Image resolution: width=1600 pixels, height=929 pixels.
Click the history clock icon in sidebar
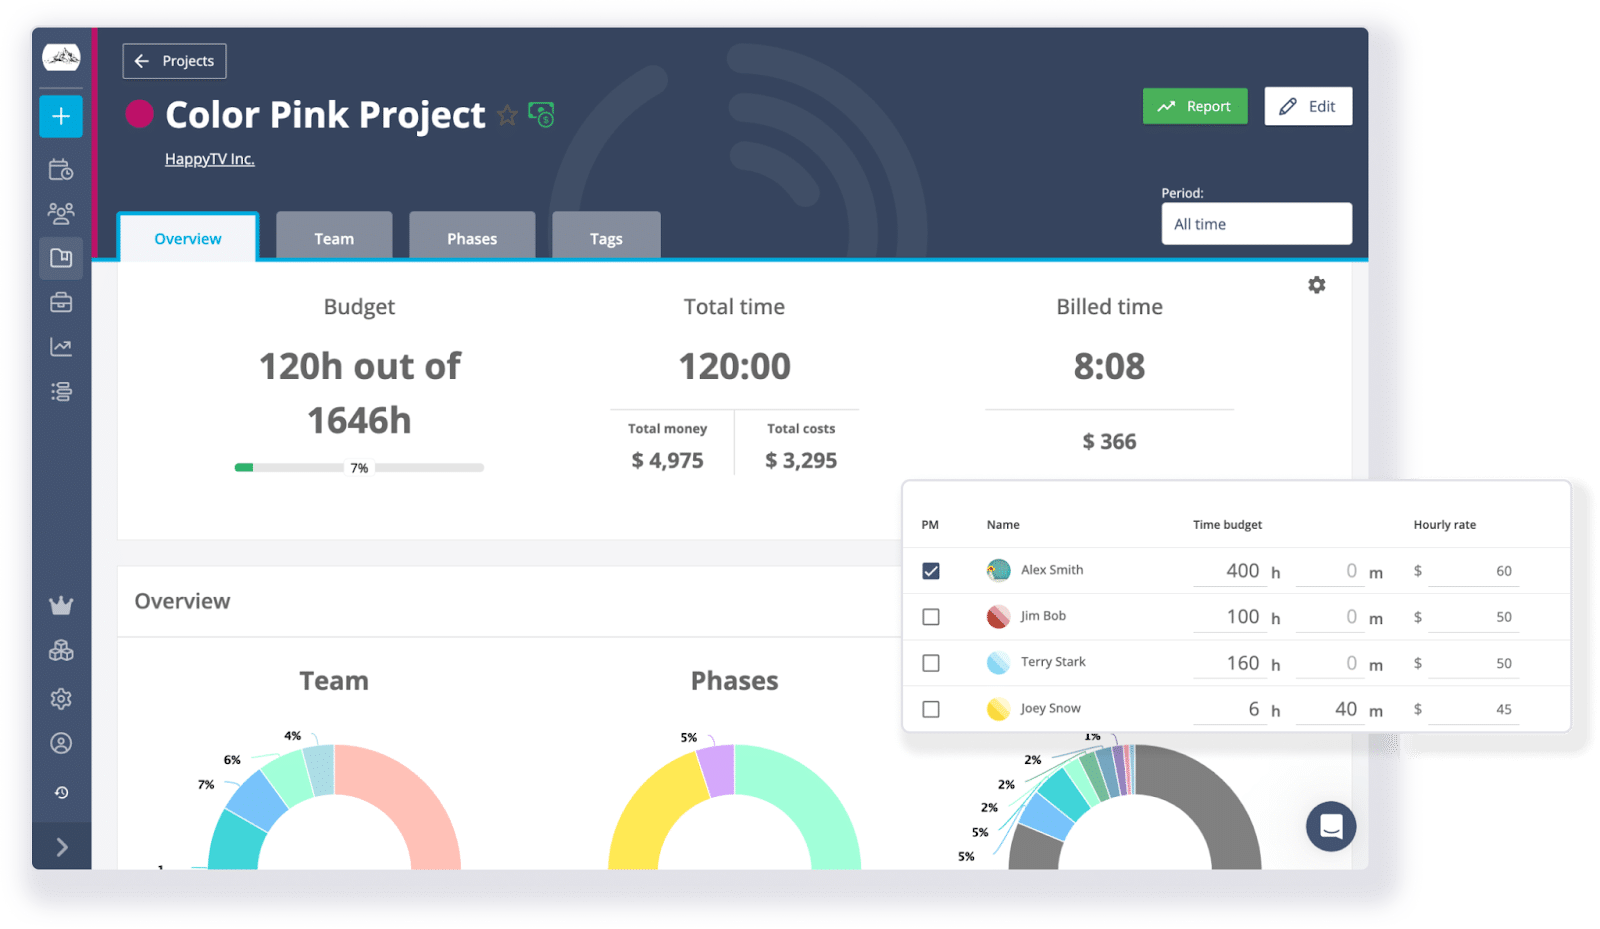[x=61, y=792]
